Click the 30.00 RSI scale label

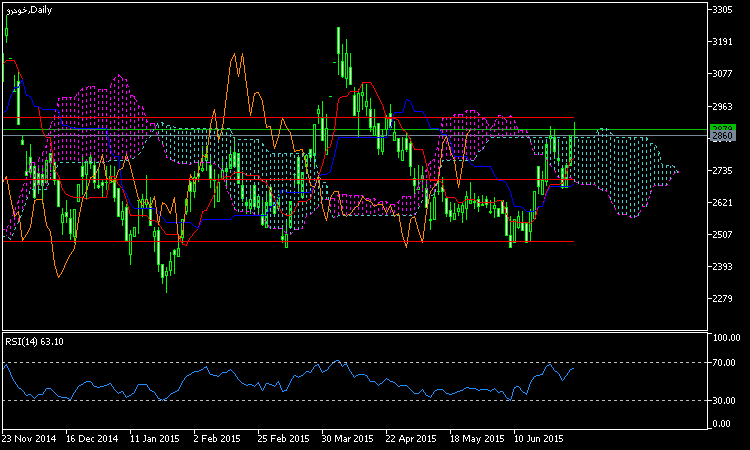pos(724,400)
